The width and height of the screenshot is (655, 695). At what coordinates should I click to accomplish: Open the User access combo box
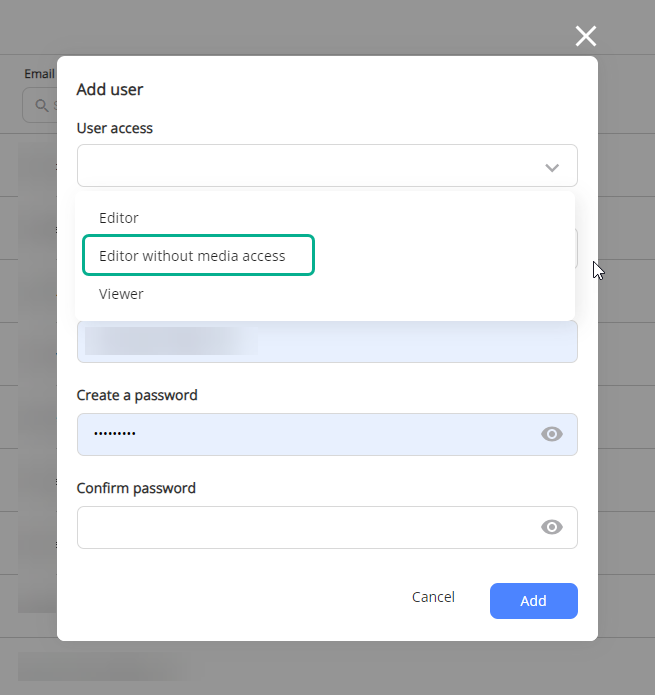pyautogui.click(x=327, y=165)
